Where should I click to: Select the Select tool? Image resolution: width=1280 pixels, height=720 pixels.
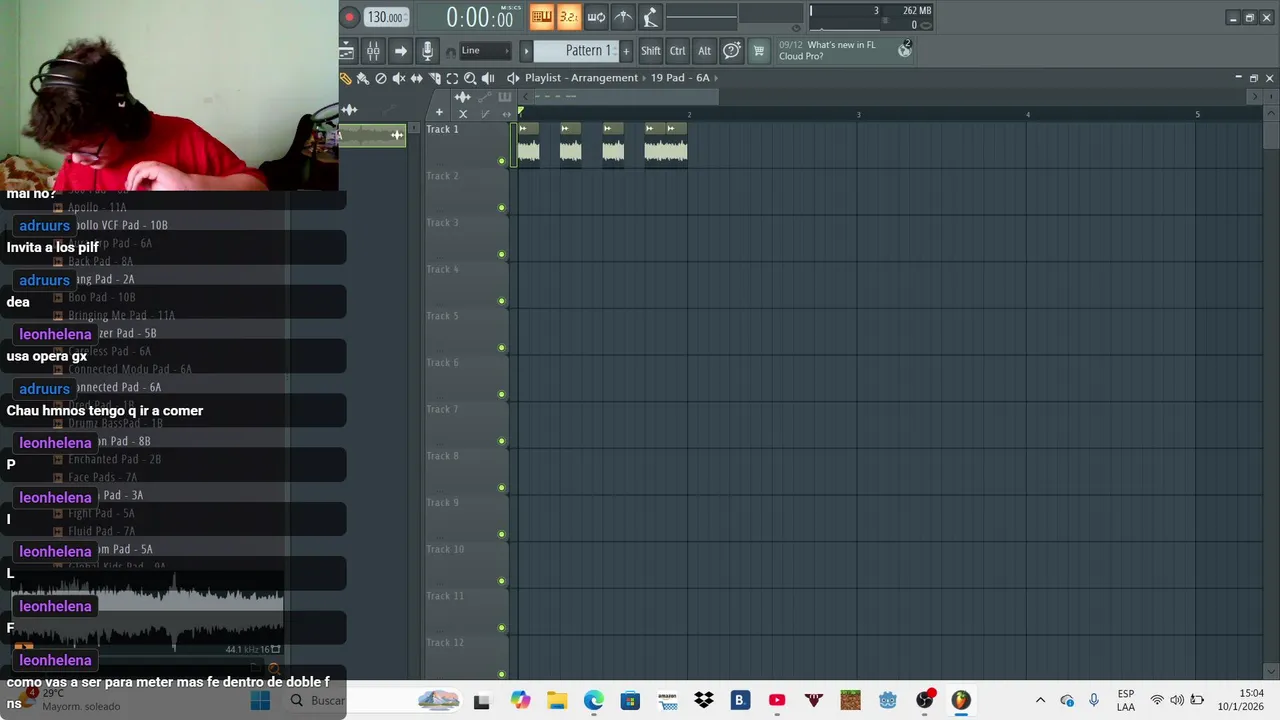(x=452, y=78)
